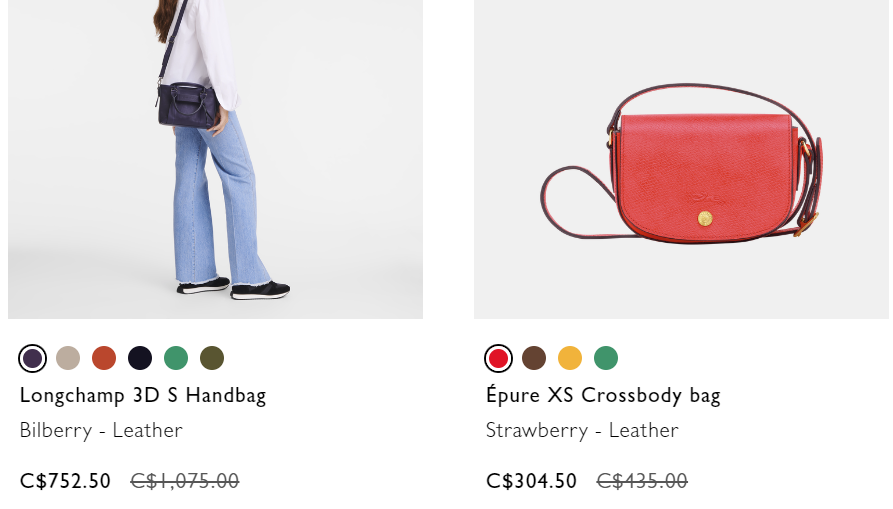This screenshot has height=509, width=893.
Task: Choose the beige swatch for 3D S Handbag
Action: click(x=68, y=358)
